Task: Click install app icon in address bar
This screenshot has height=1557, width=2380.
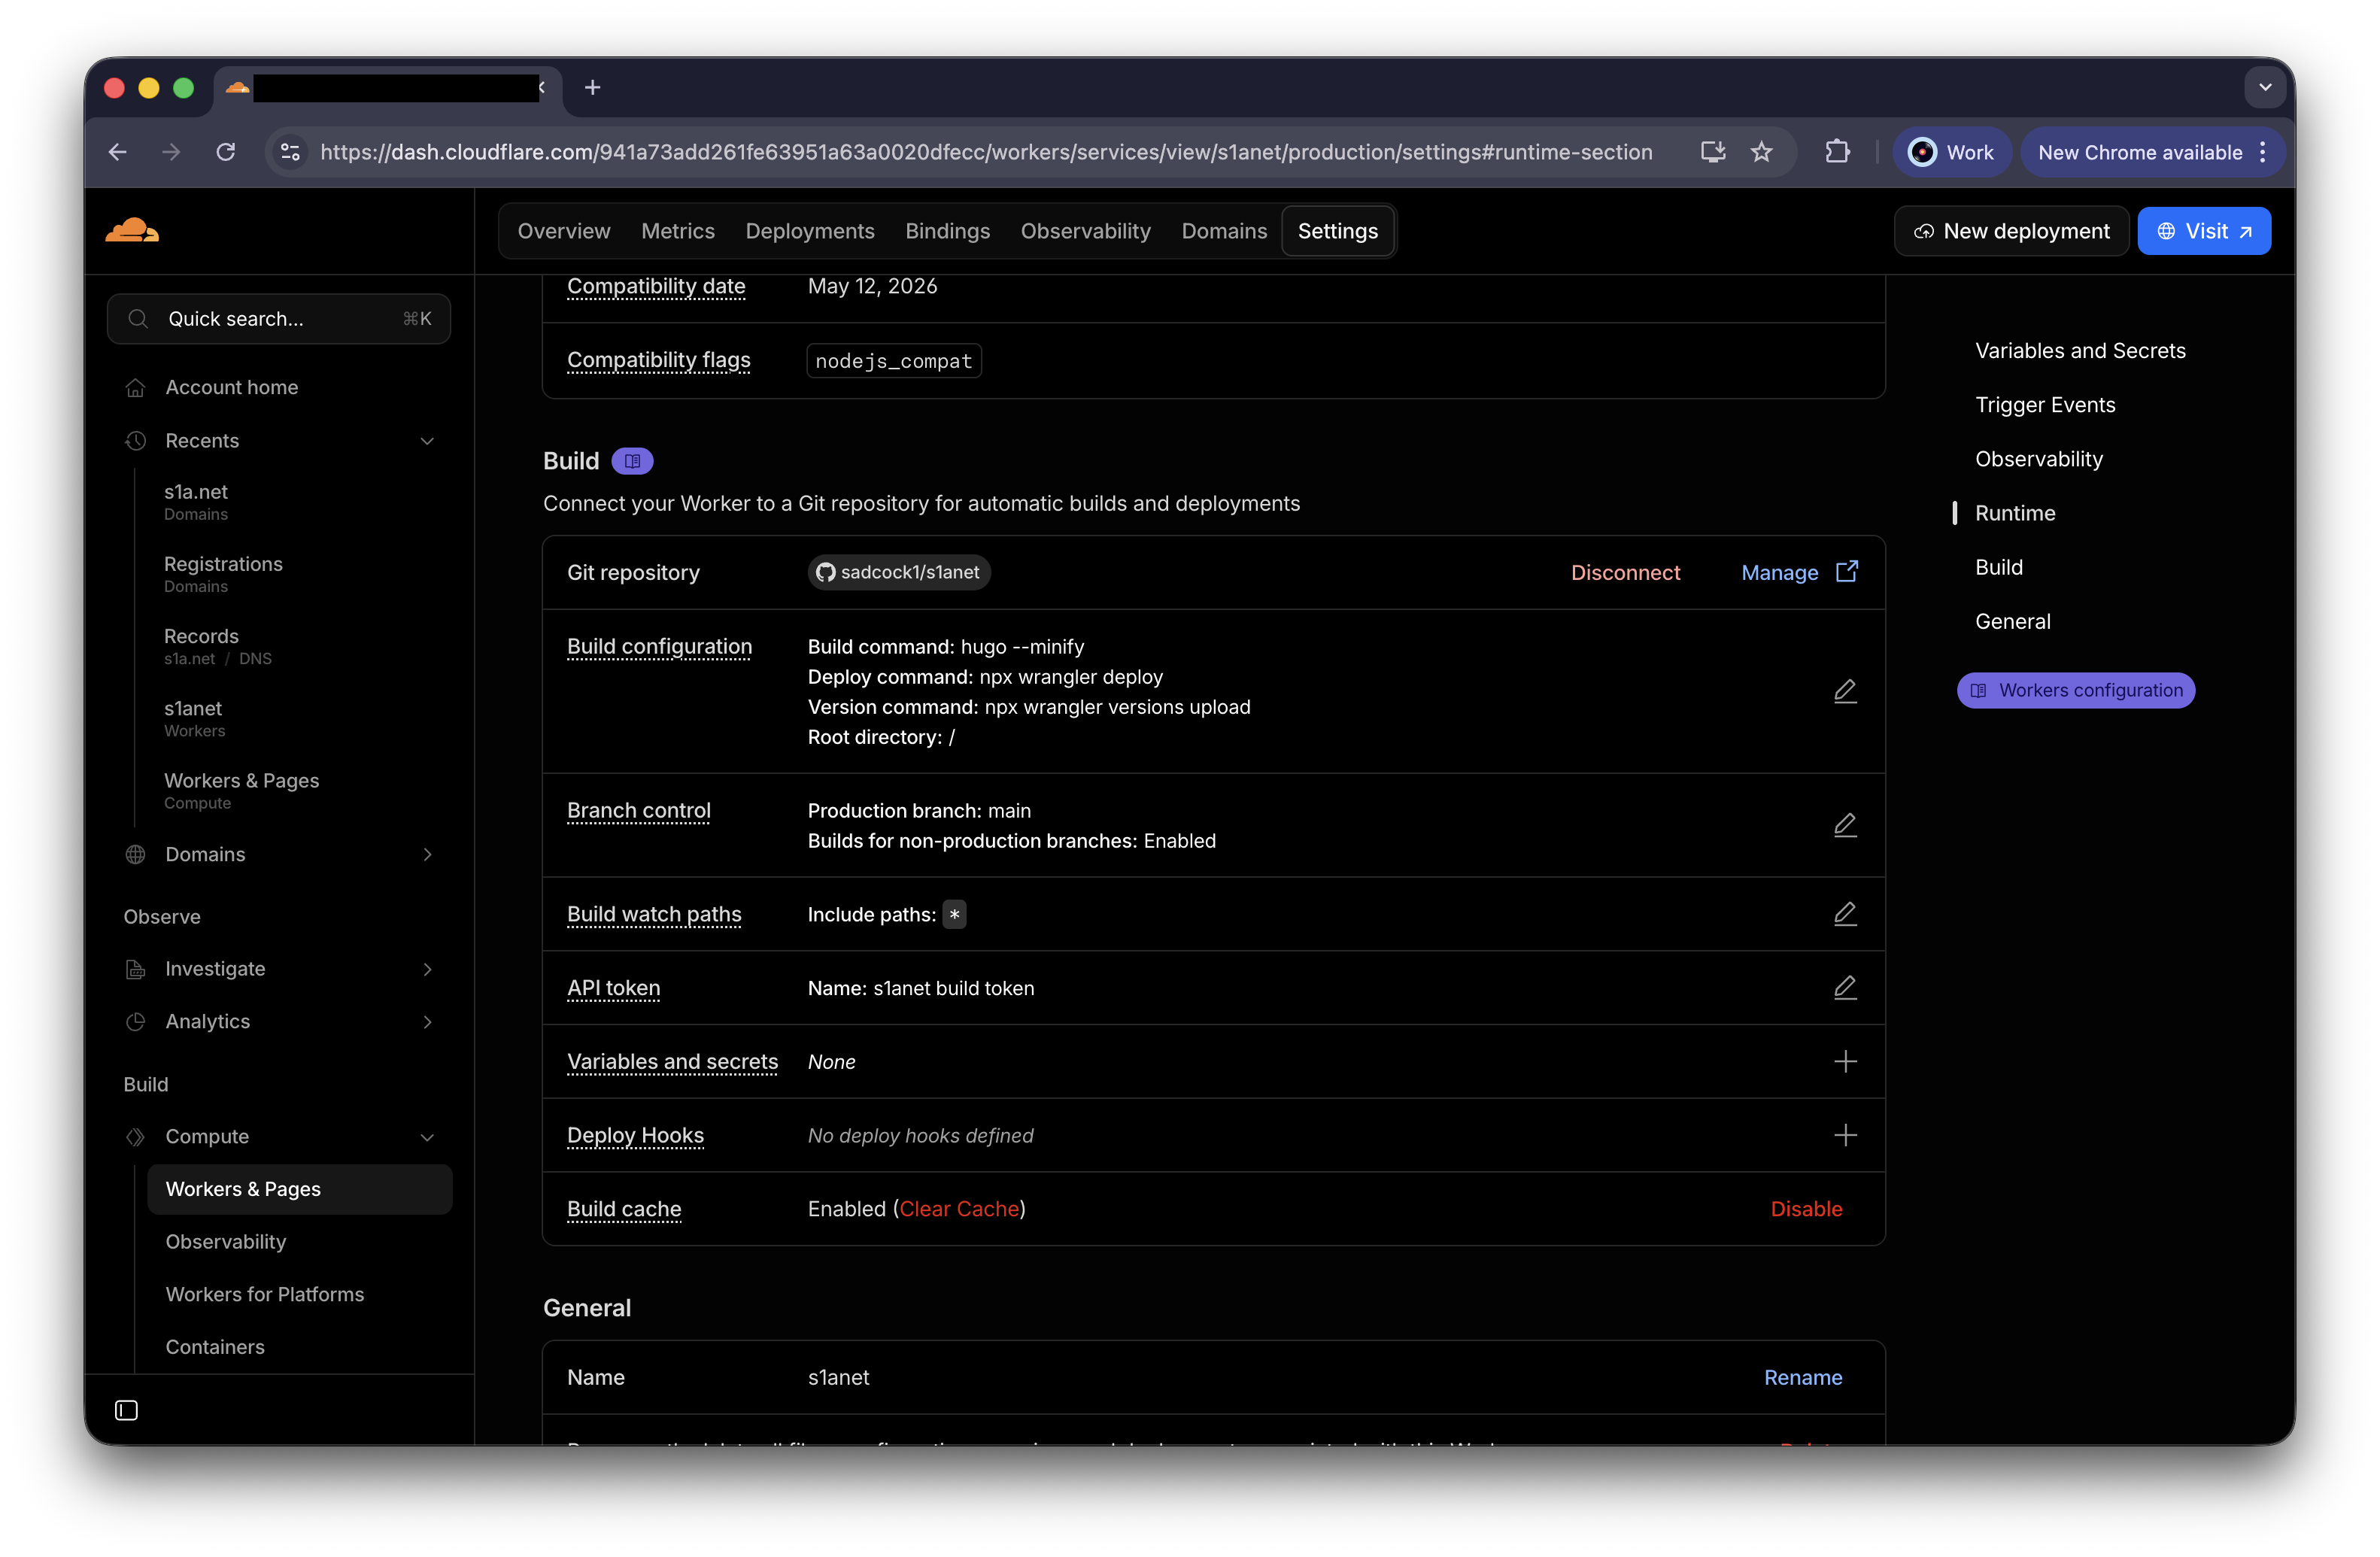Action: (x=1713, y=152)
